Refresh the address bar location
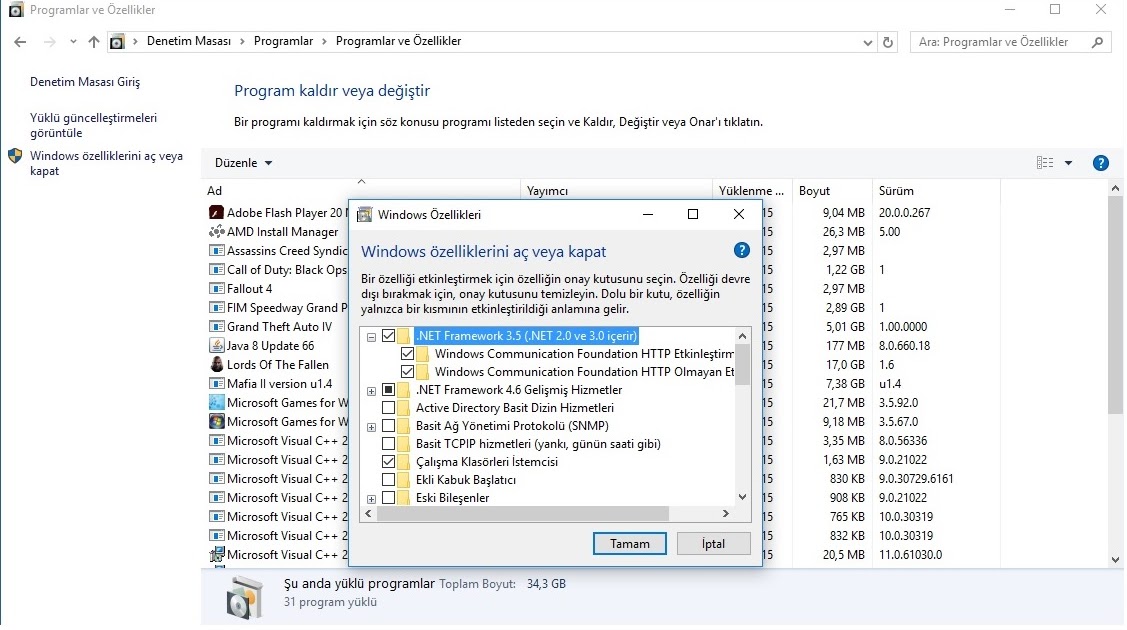This screenshot has width=1127, height=630. (x=888, y=42)
